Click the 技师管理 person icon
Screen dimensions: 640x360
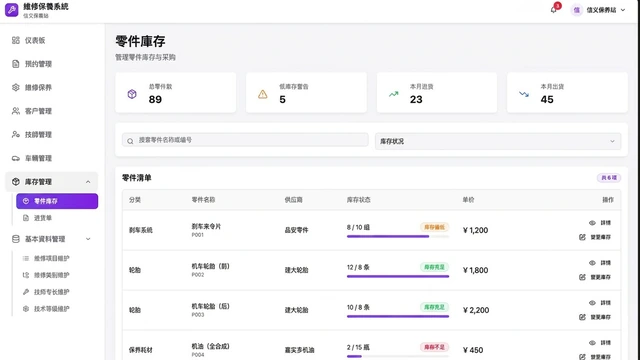16,134
